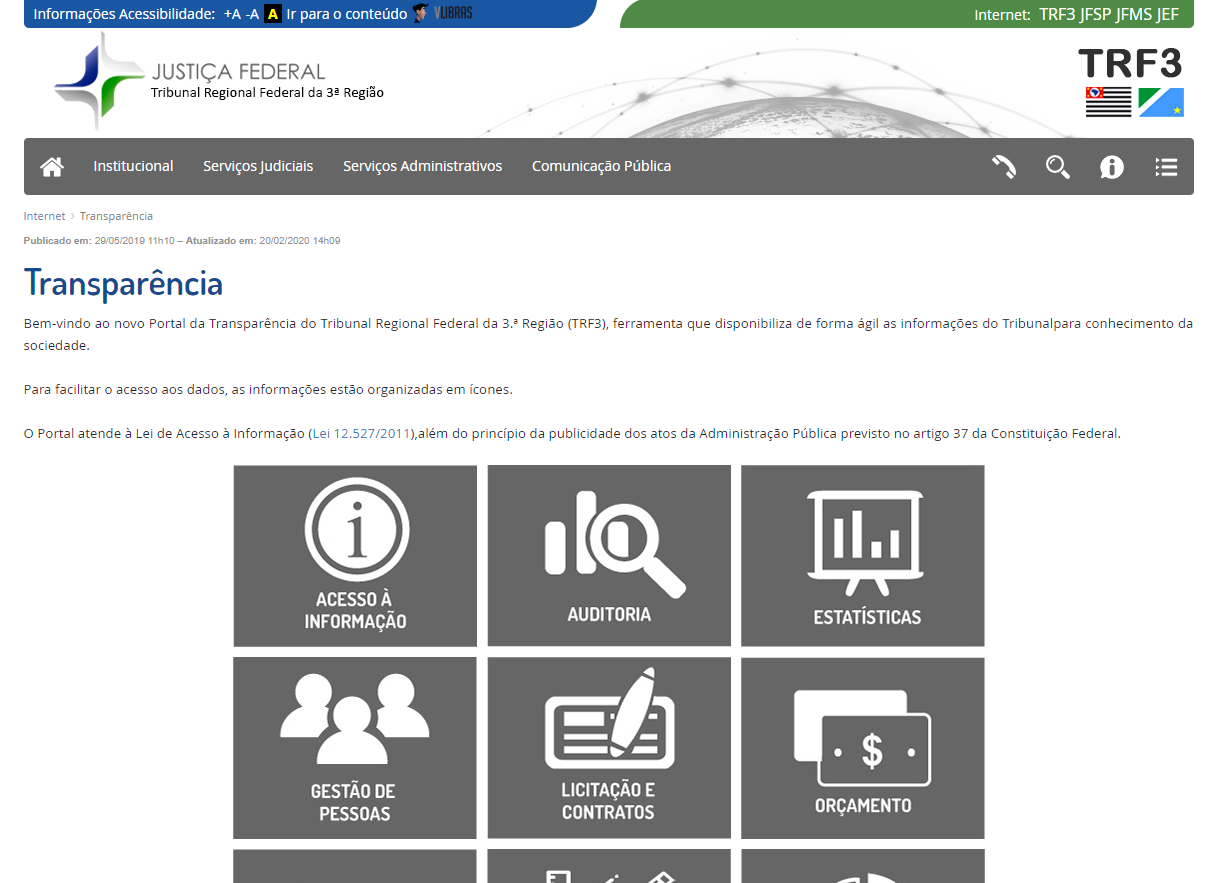This screenshot has height=883, width=1211.
Task: Open the Lei 12.527/2011 link
Action: click(x=362, y=433)
